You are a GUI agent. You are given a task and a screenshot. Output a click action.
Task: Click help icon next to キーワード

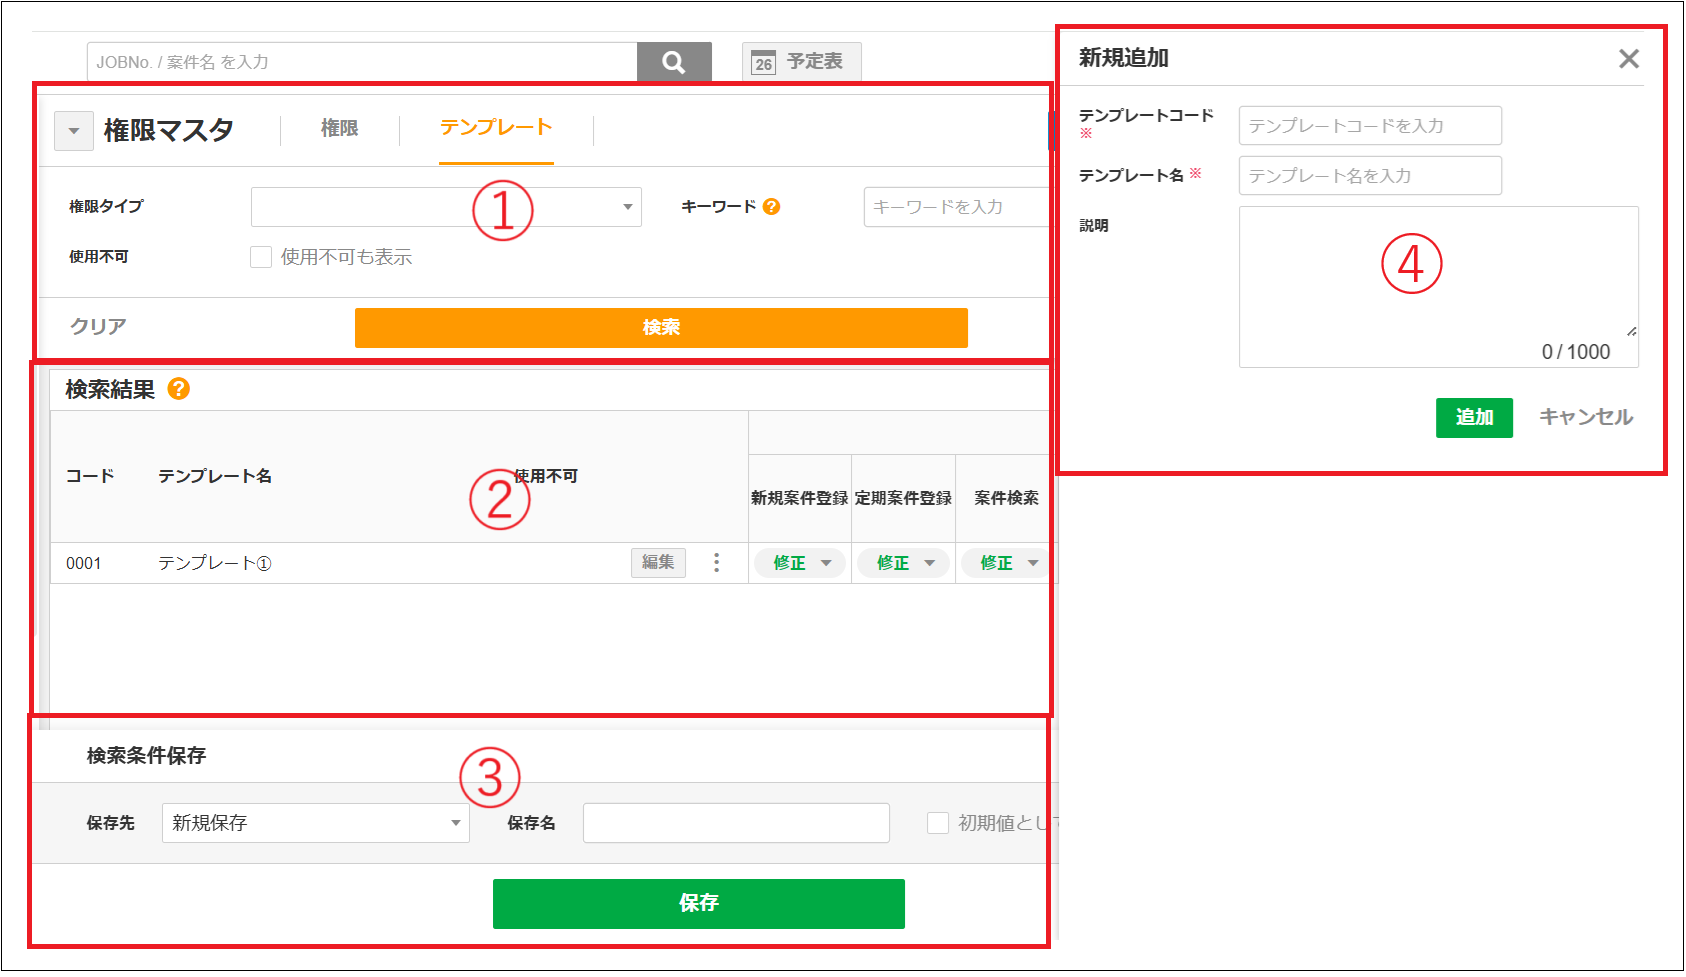click(771, 207)
